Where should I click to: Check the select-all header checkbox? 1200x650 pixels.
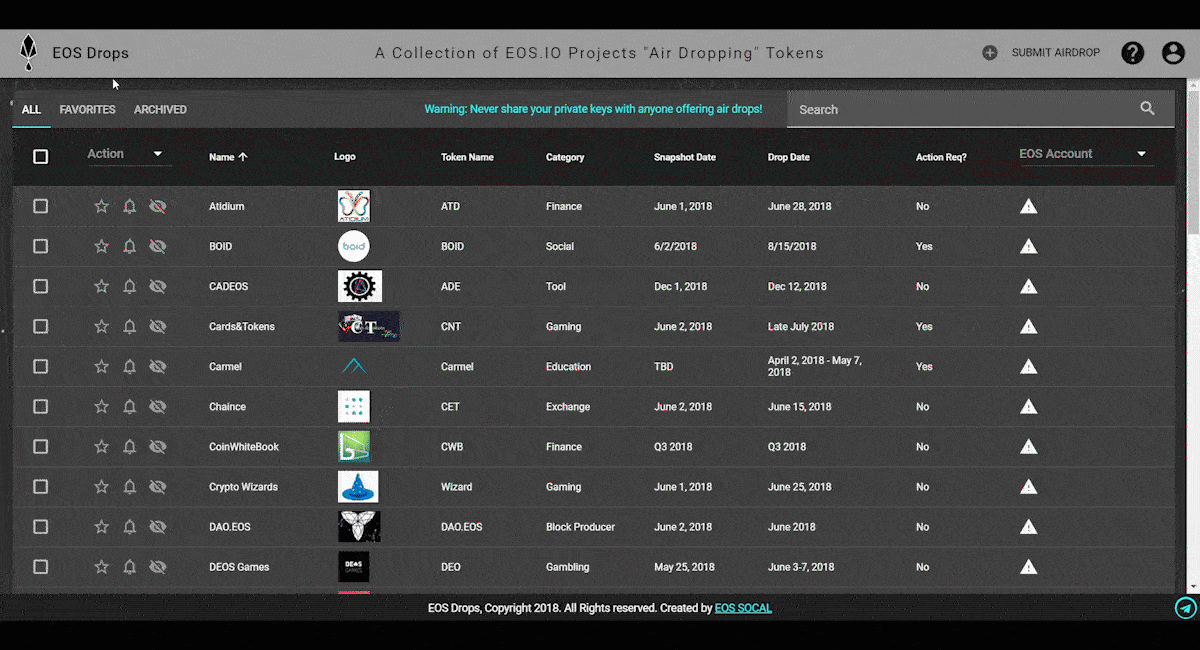coord(41,157)
